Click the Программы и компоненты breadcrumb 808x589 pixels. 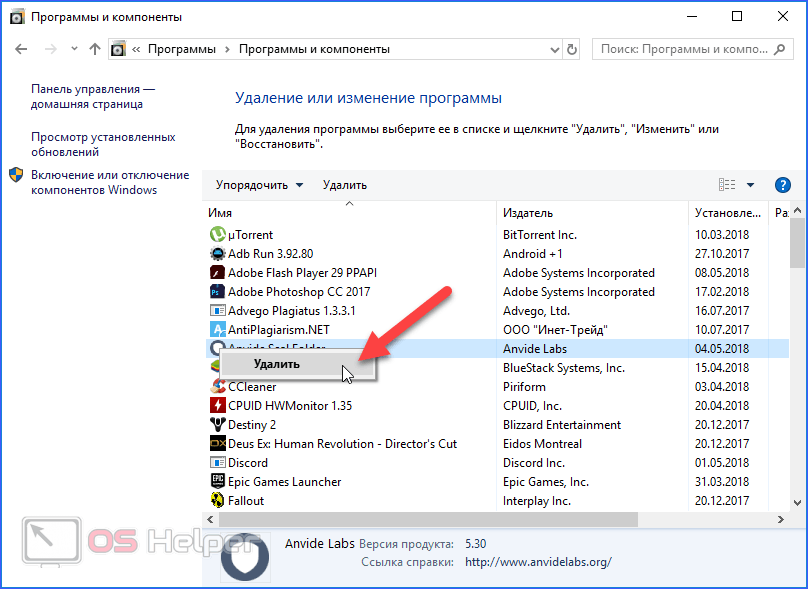(314, 49)
